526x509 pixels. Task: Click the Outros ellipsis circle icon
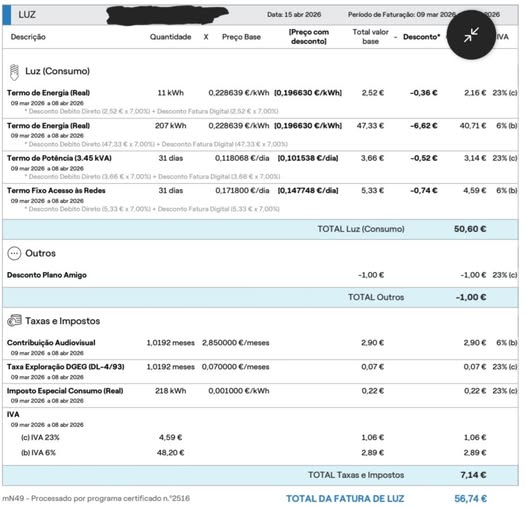[14, 253]
